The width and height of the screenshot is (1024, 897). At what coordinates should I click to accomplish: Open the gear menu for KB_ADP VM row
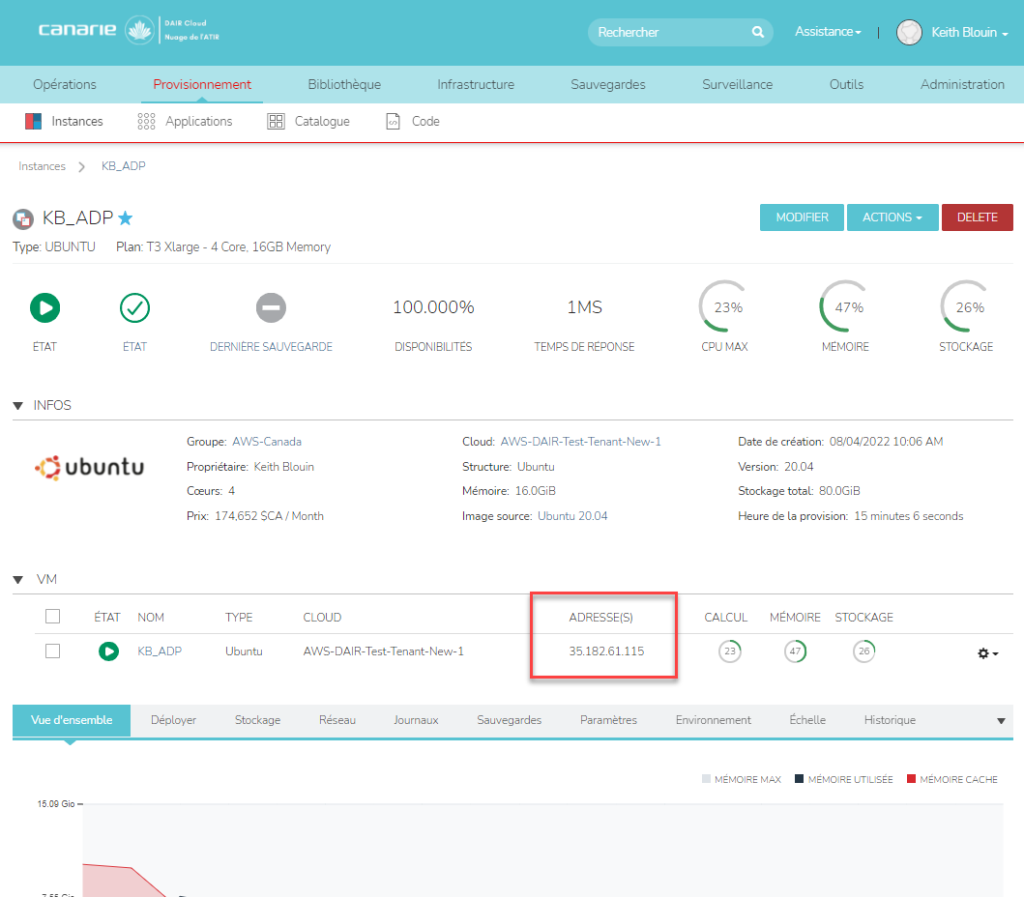tap(987, 652)
